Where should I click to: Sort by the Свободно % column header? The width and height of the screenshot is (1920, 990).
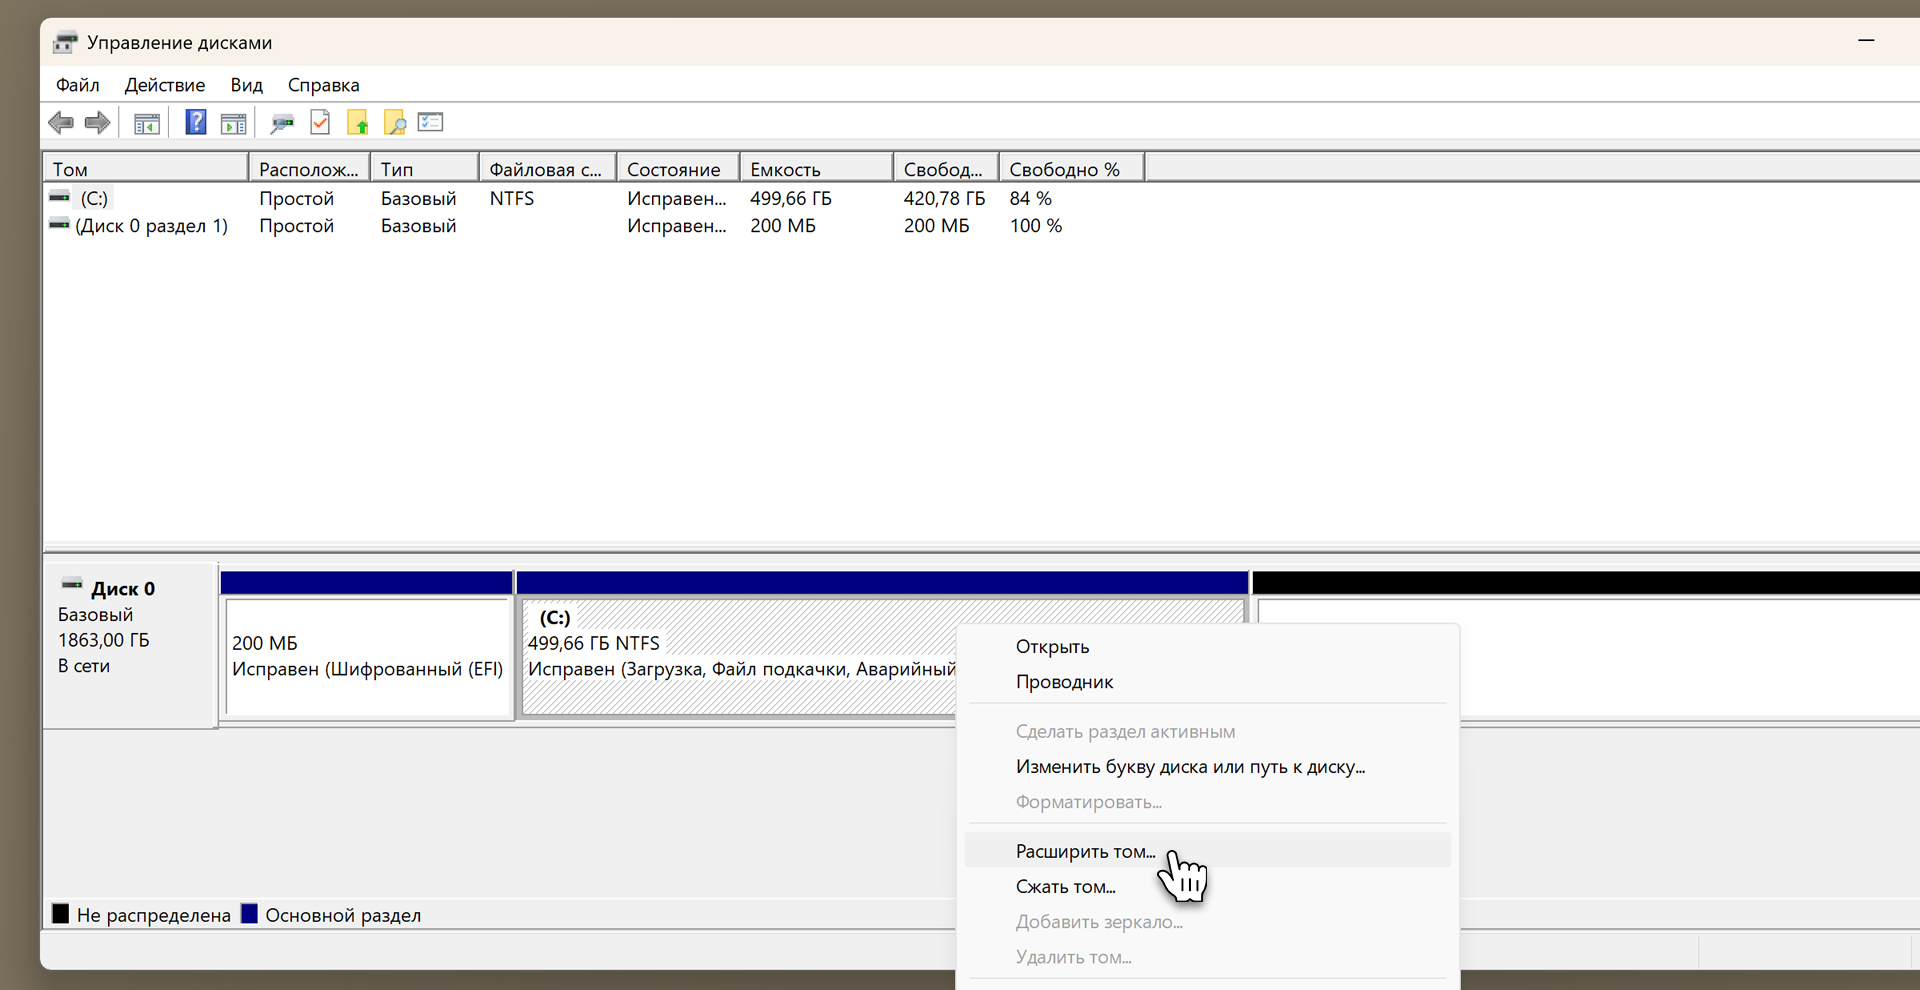click(1070, 169)
